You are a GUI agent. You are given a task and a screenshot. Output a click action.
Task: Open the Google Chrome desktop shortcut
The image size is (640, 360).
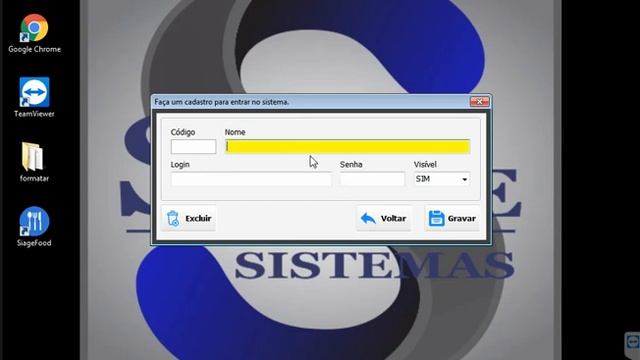pos(34,33)
